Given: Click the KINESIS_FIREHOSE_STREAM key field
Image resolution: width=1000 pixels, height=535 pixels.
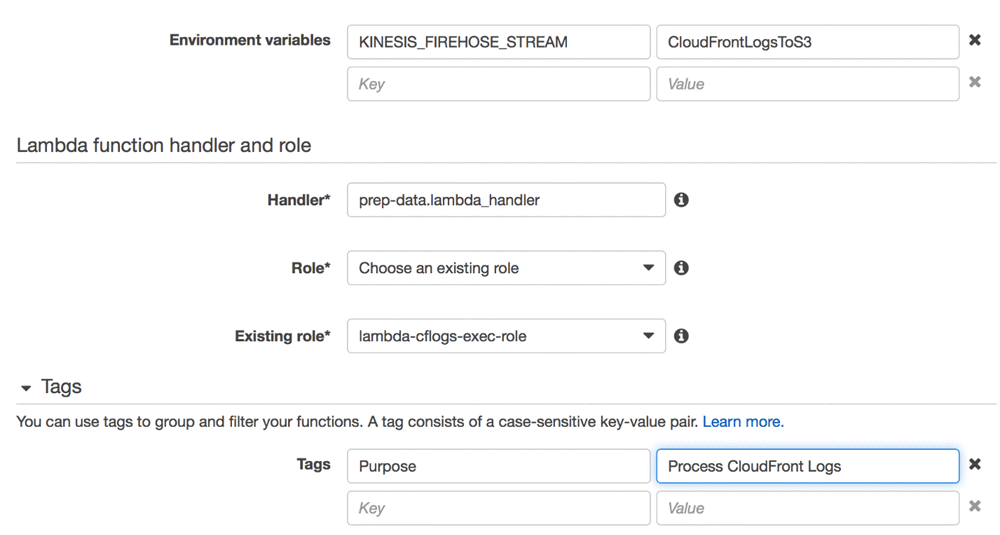Looking at the screenshot, I should point(498,42).
